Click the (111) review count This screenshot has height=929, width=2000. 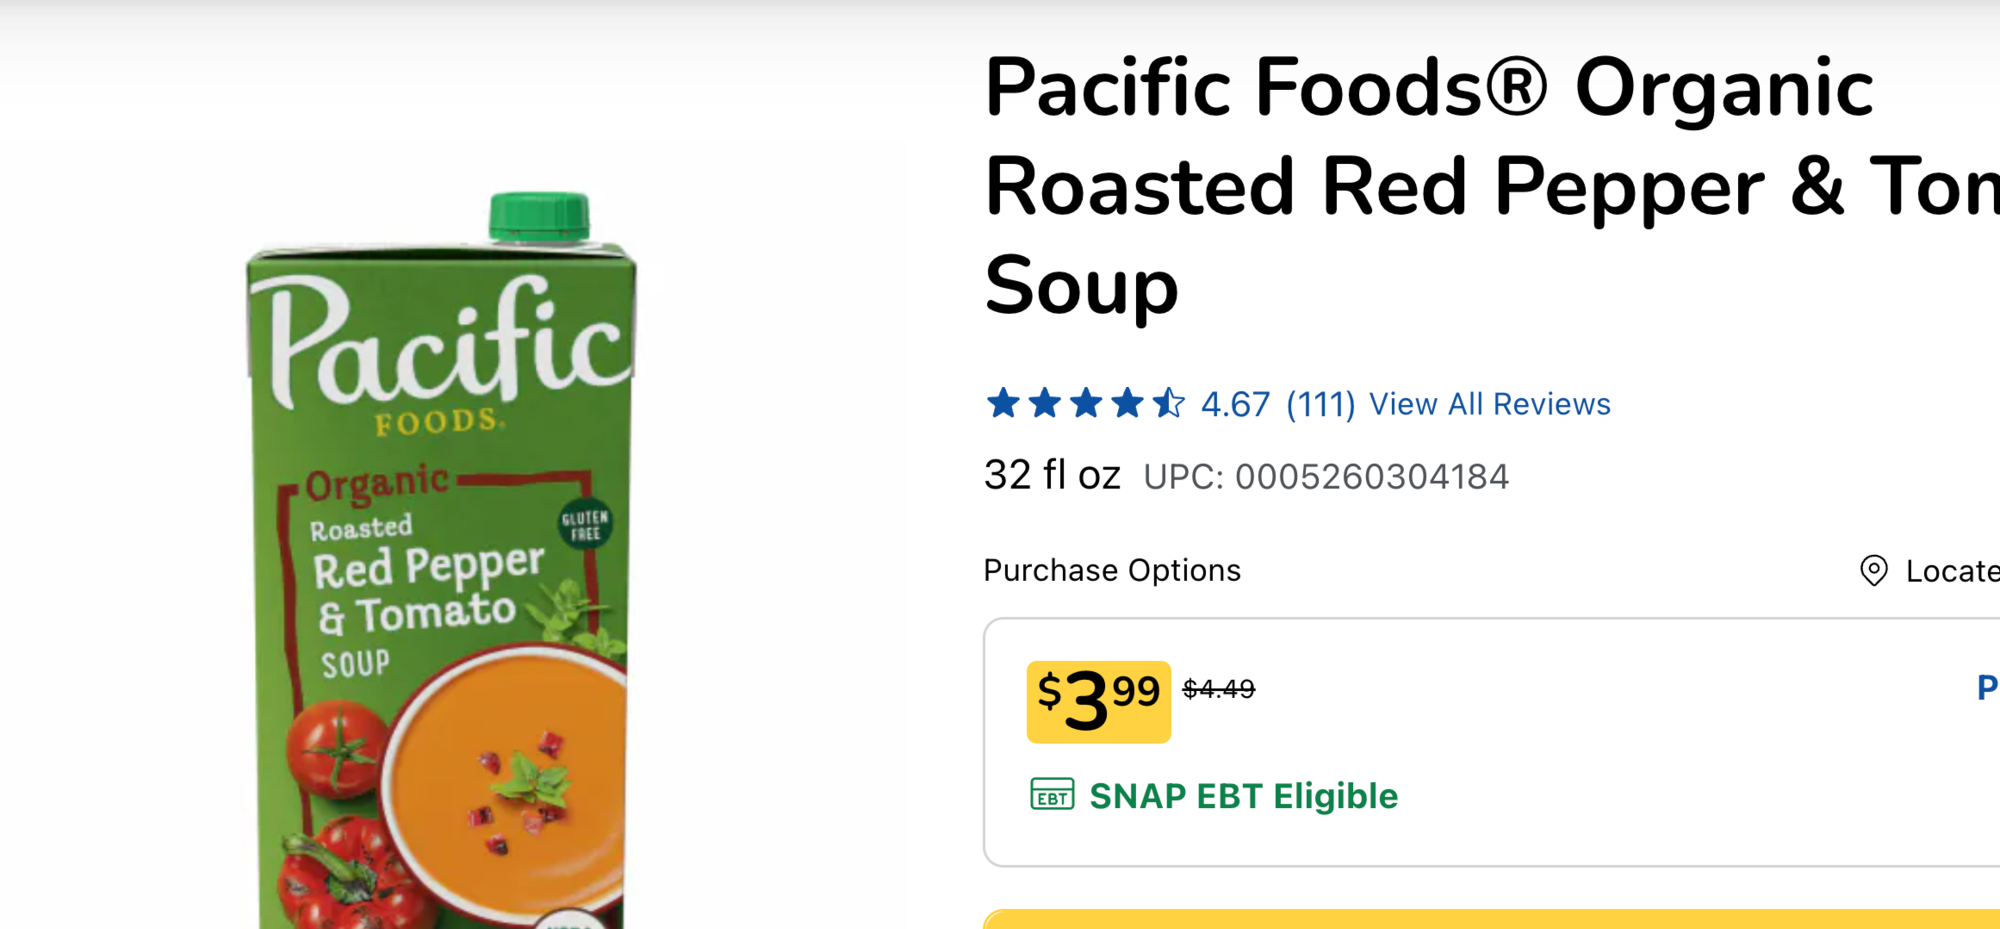tap(1320, 404)
